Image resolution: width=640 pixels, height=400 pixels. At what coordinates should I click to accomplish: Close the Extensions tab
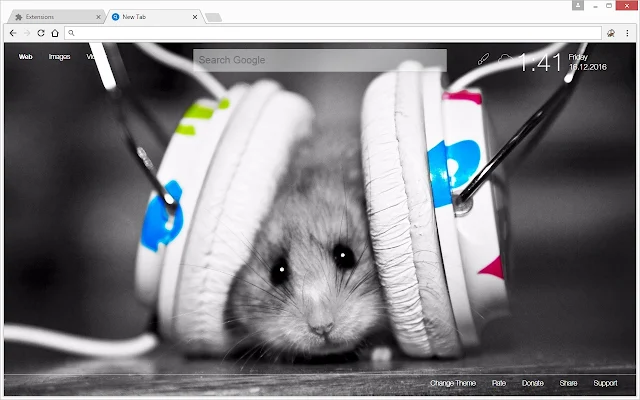98,17
